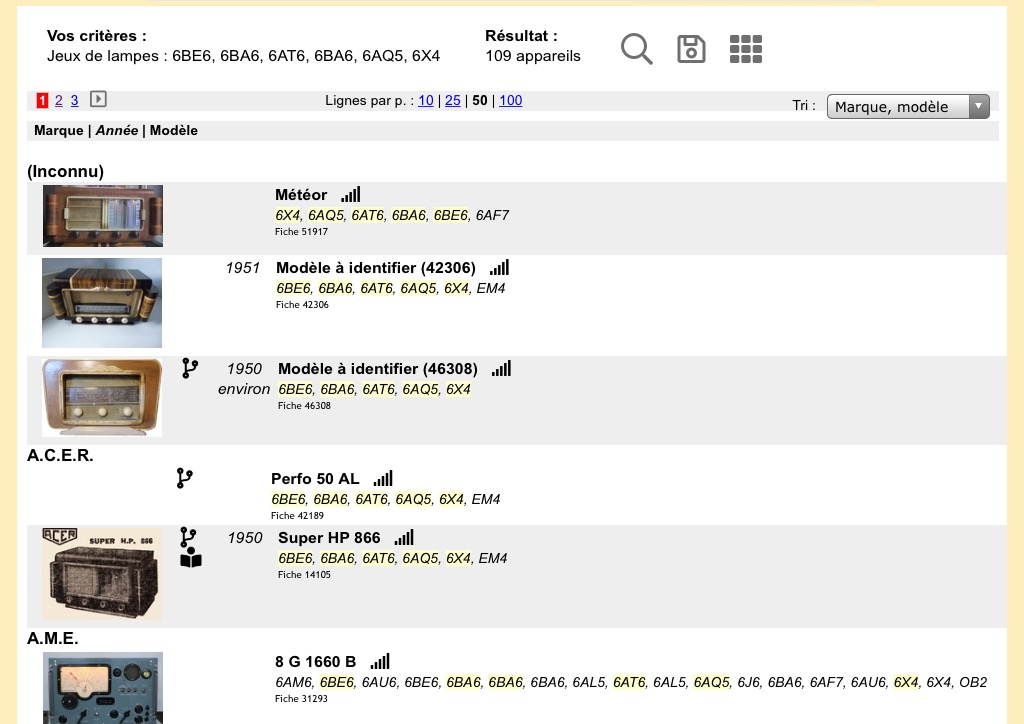Select current page 1
This screenshot has height=724, width=1024.
[42, 101]
